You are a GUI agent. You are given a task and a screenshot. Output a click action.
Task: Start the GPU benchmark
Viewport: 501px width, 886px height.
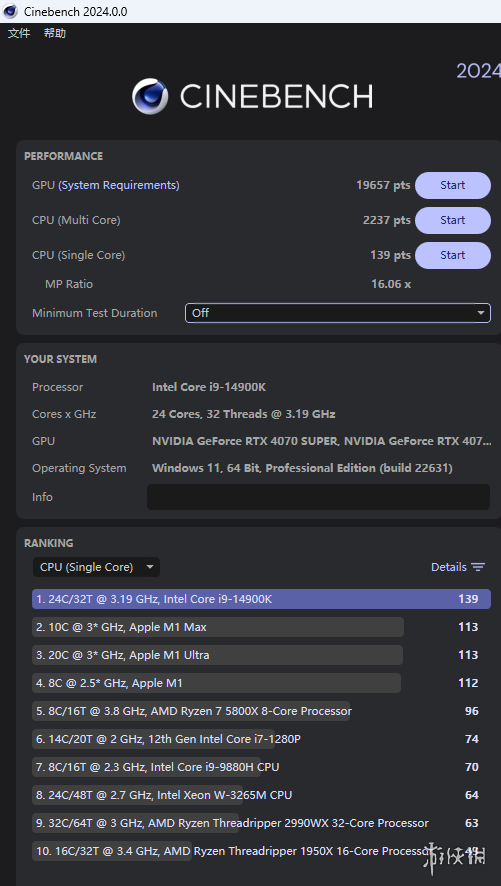click(453, 185)
